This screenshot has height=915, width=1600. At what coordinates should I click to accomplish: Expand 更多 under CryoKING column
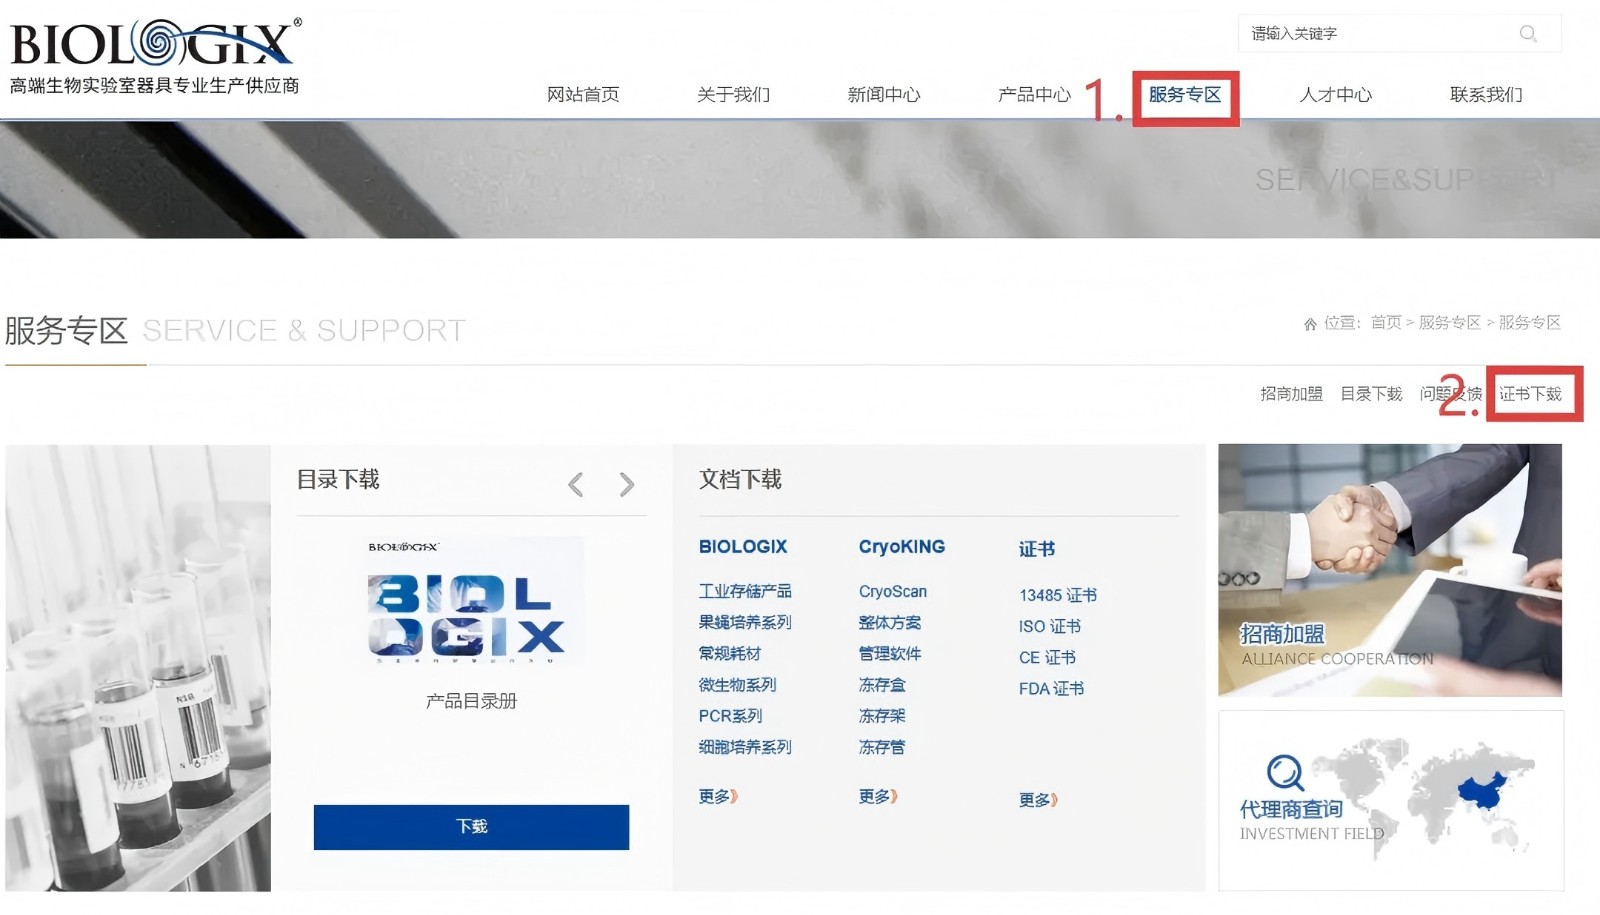coord(878,797)
